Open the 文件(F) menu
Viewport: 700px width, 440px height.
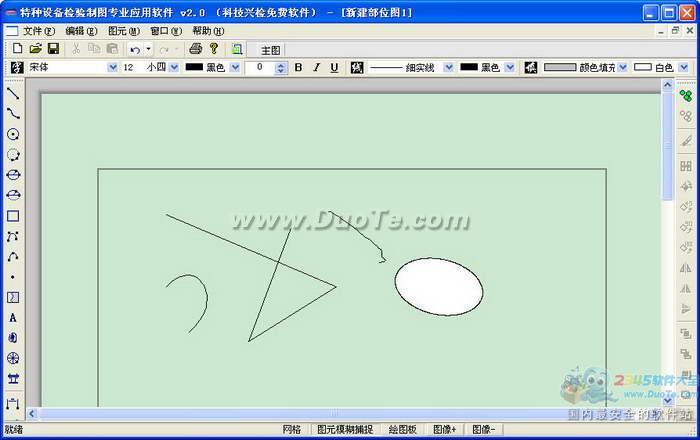coord(39,31)
